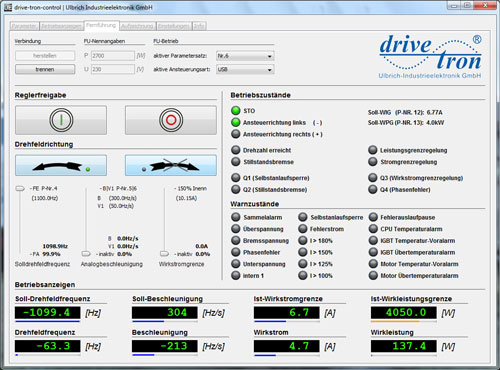Click the I> 150% warning LED

tap(303, 252)
